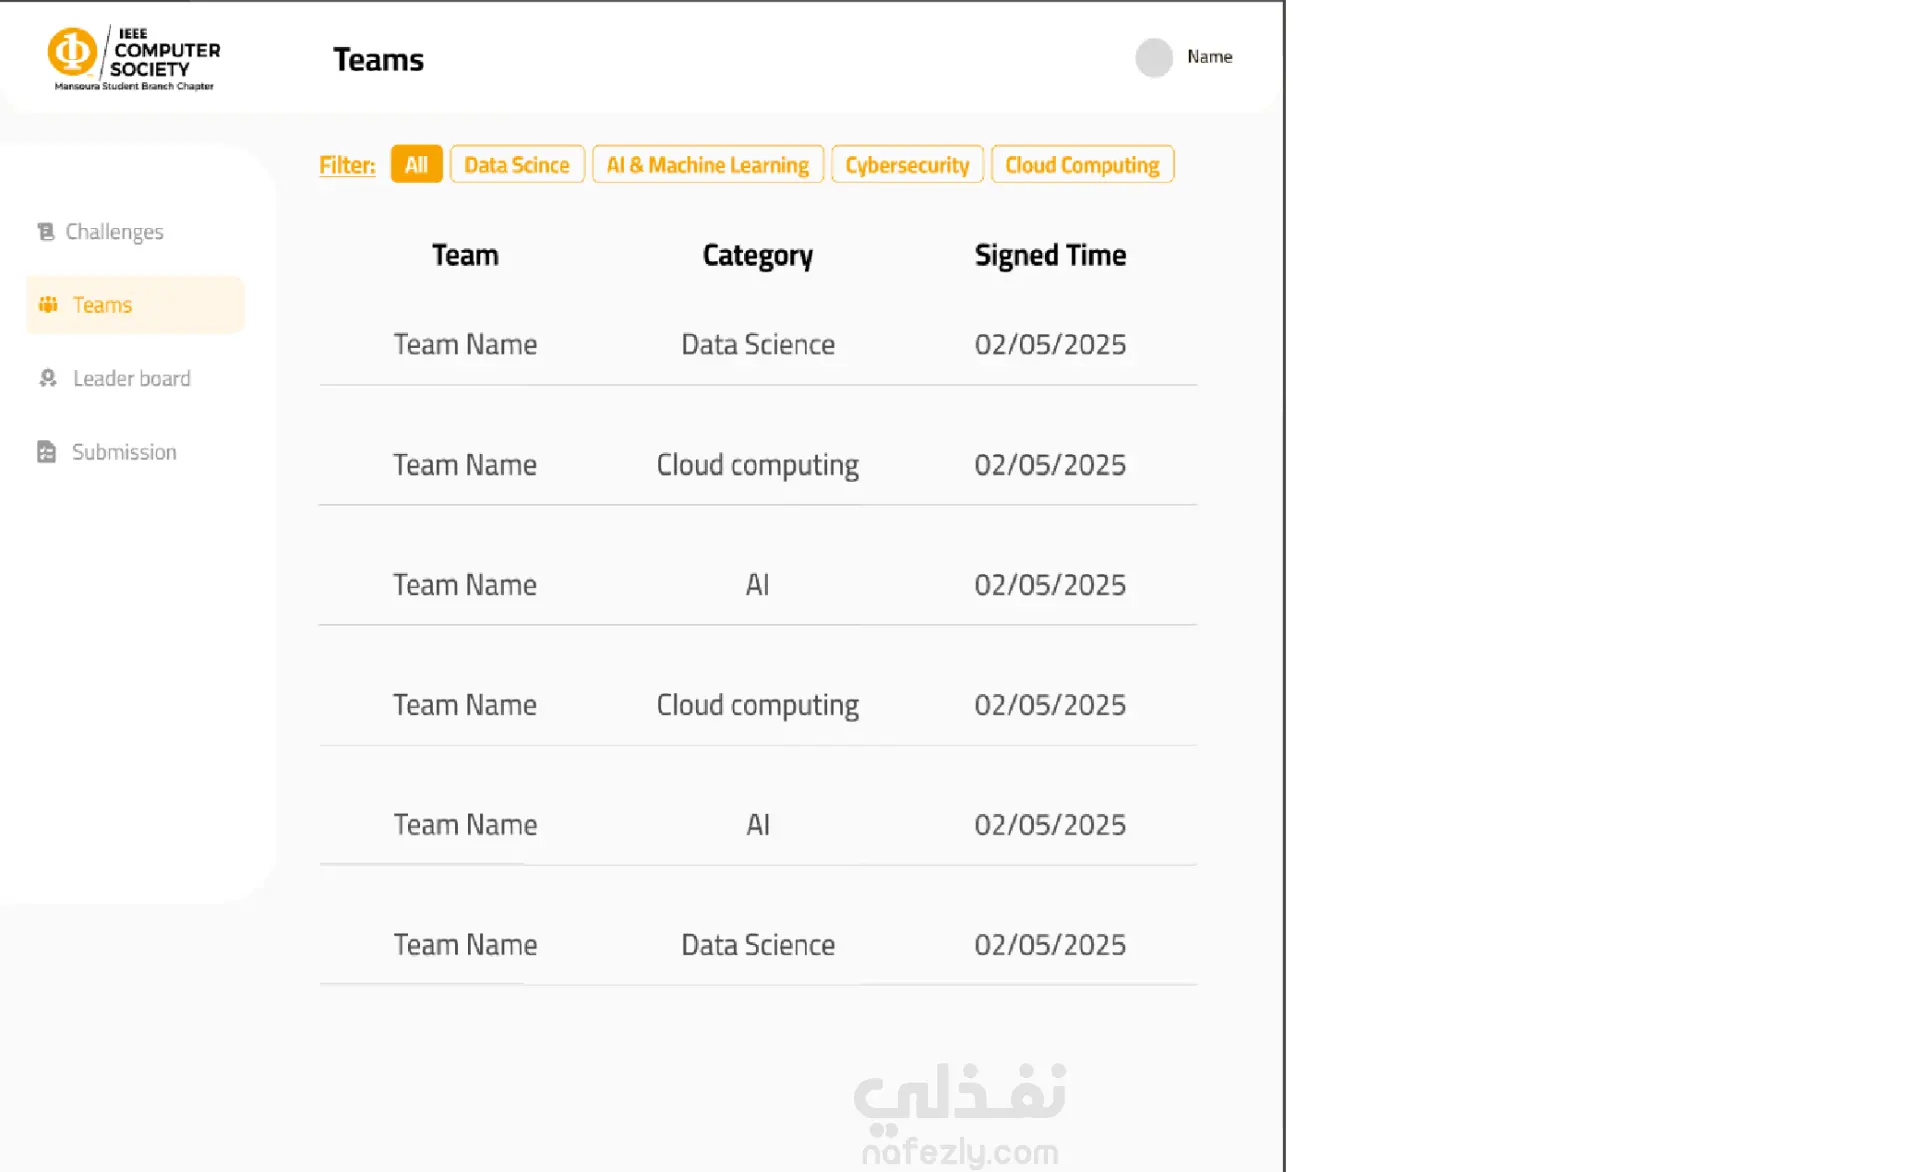Click the IEEE Computer Society logo
This screenshot has width=1920, height=1172.
[x=133, y=59]
